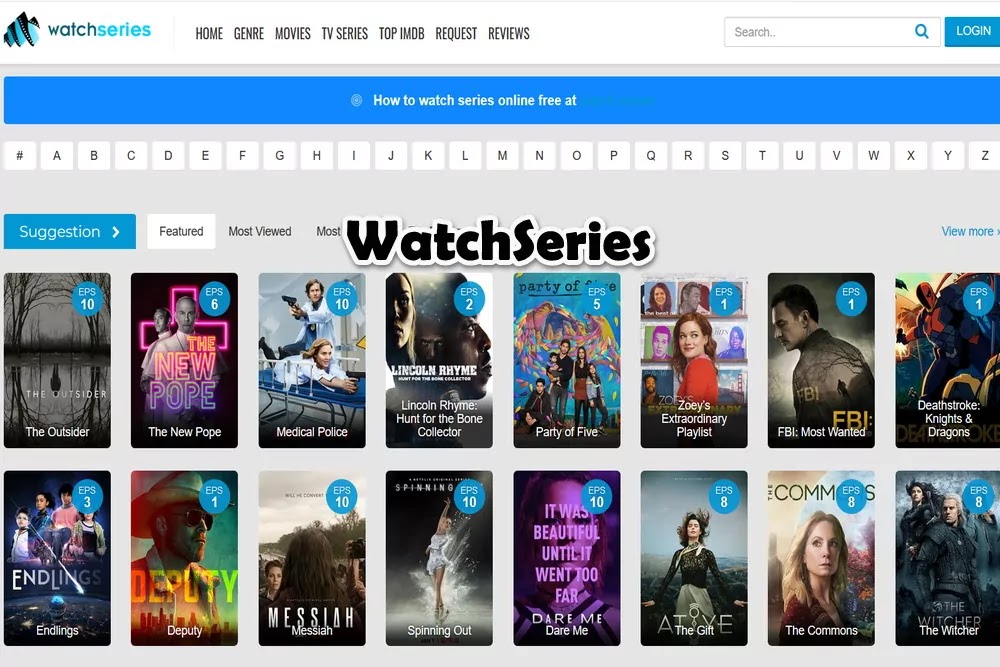Screen dimensions: 1000x667
Task: Go to the TV Series section
Action: click(x=344, y=33)
